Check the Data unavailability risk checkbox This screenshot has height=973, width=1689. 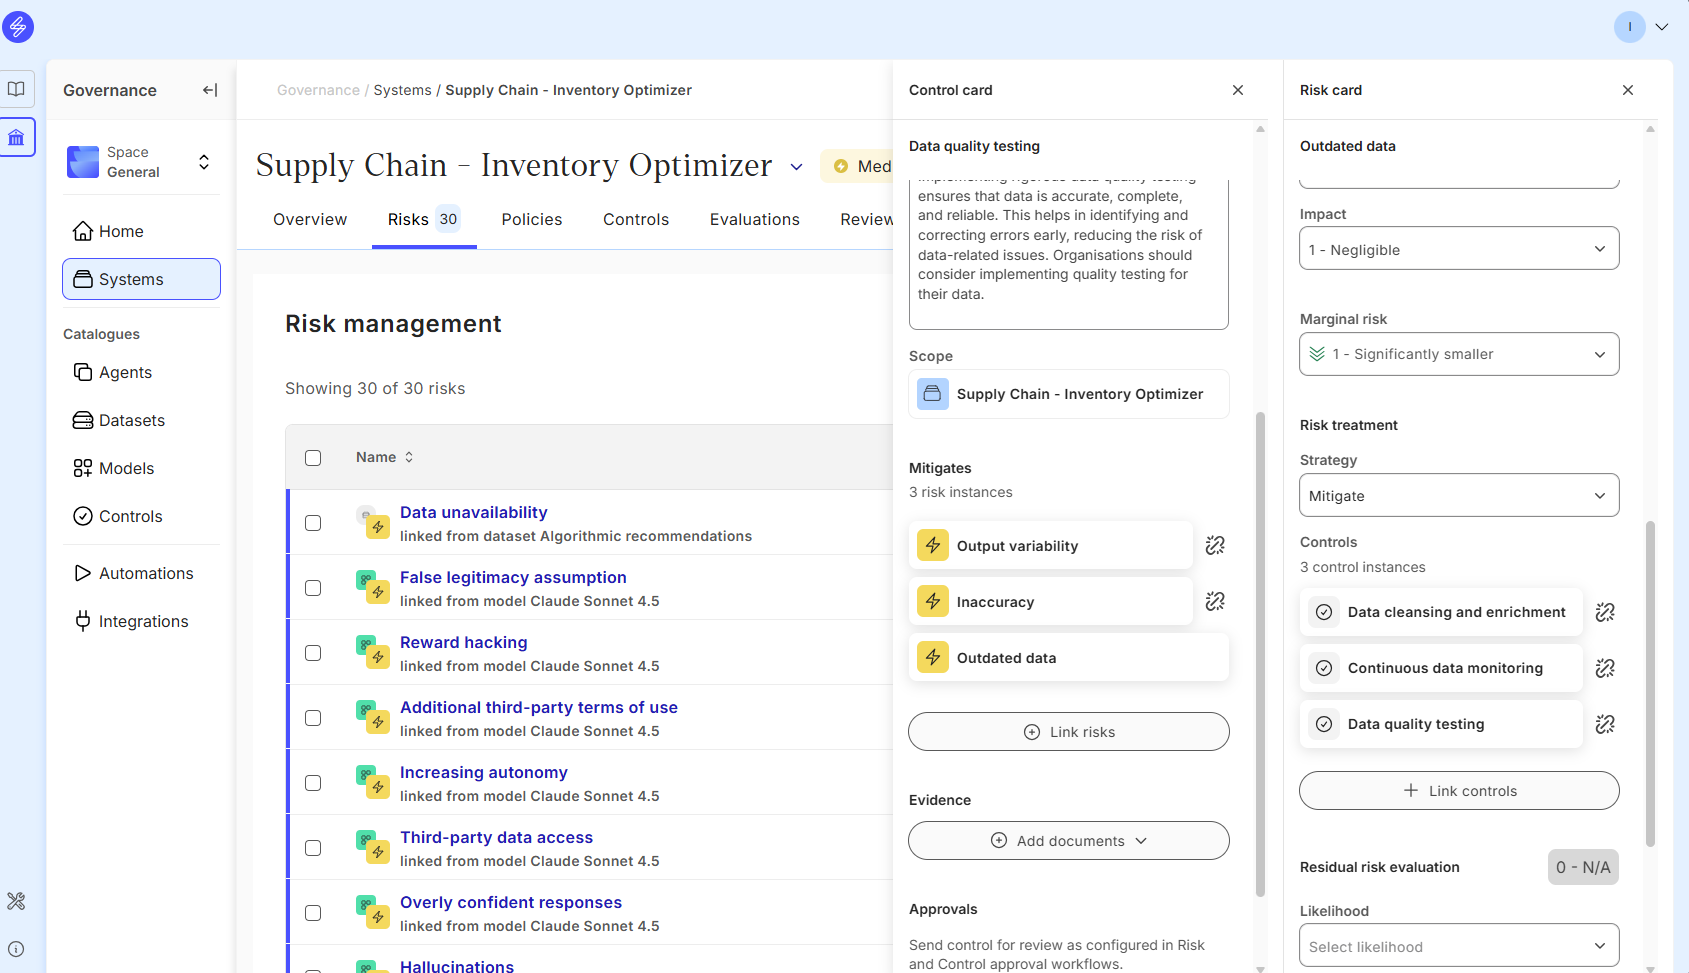coord(313,523)
